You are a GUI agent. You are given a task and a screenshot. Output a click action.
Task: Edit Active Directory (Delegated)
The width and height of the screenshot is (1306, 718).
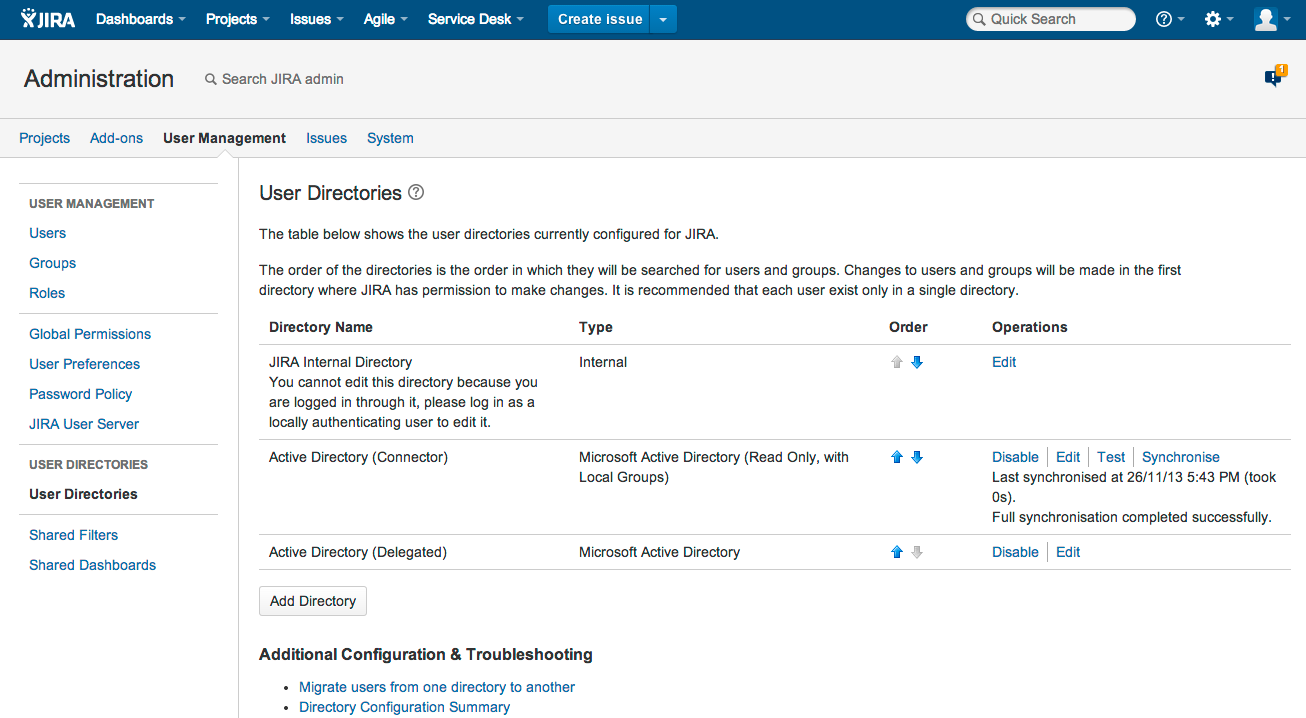point(1068,552)
